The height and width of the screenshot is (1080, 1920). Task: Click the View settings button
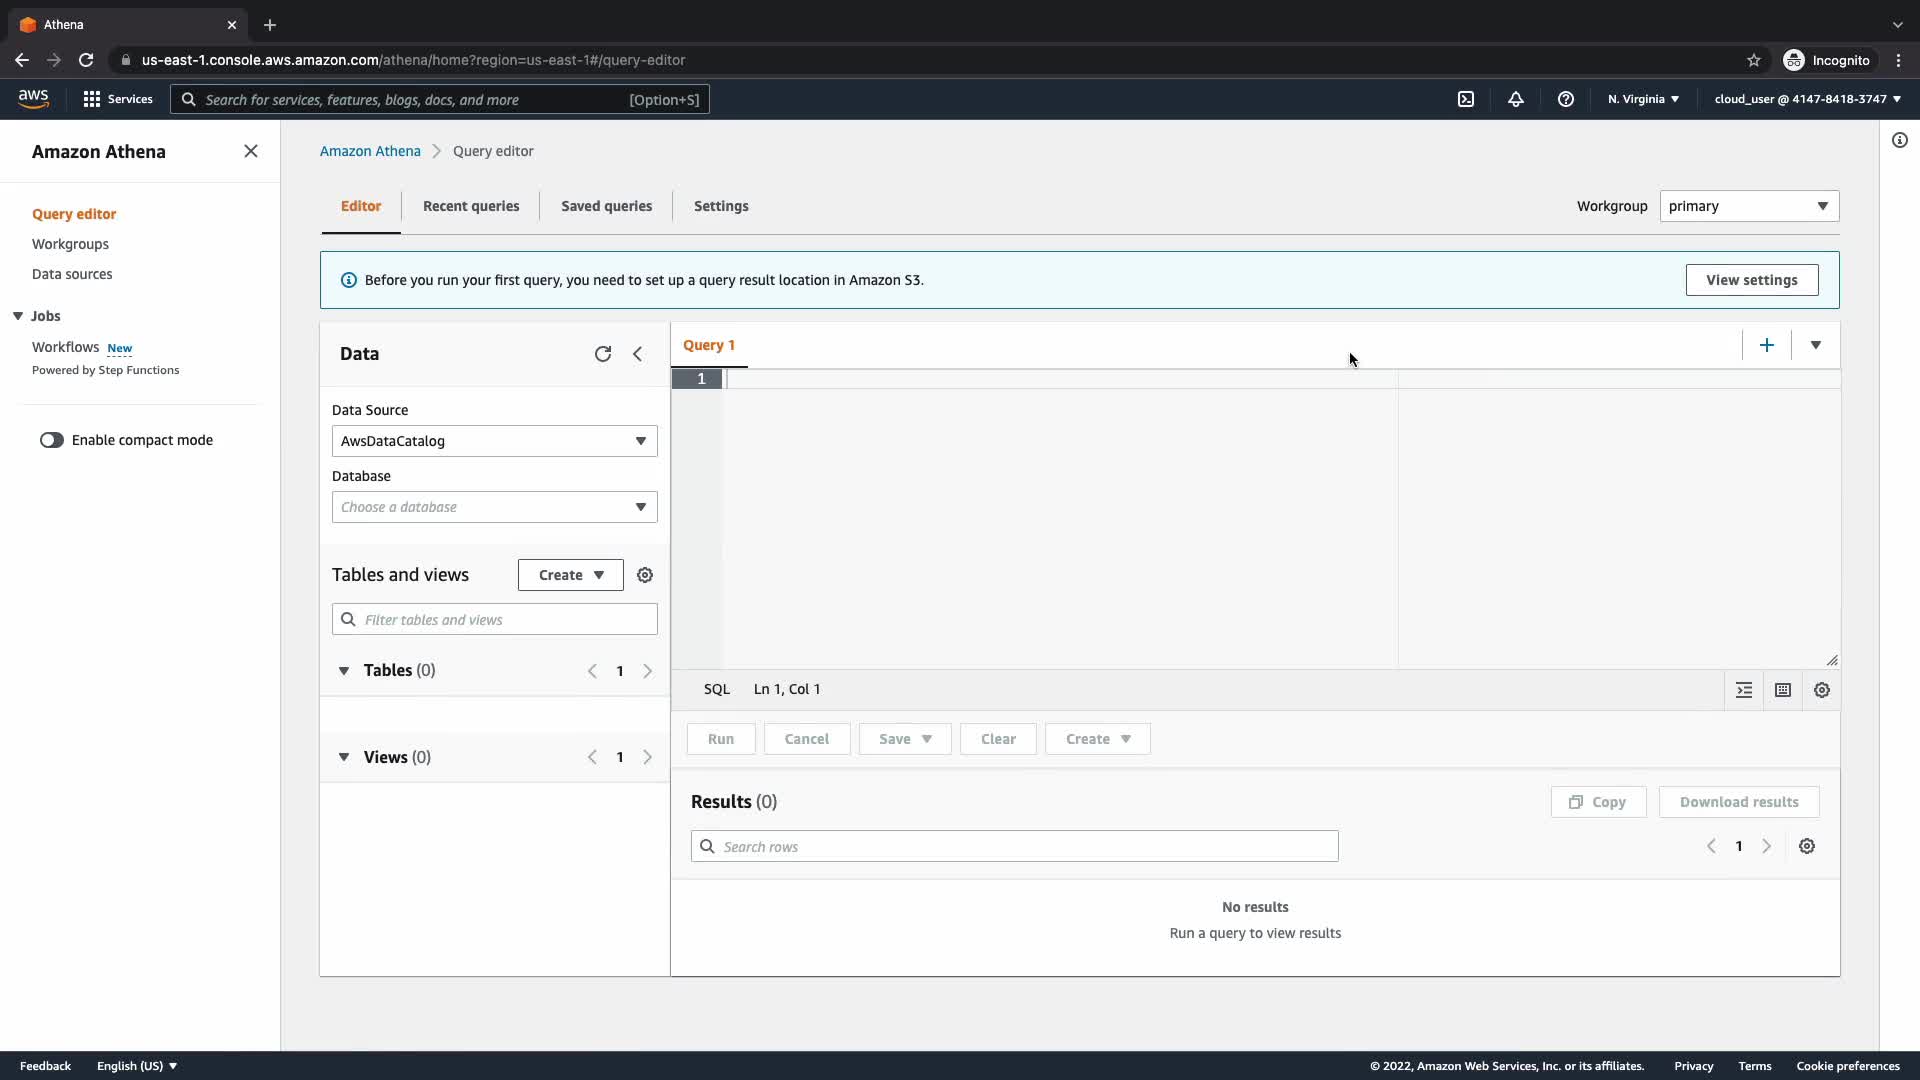(1751, 280)
